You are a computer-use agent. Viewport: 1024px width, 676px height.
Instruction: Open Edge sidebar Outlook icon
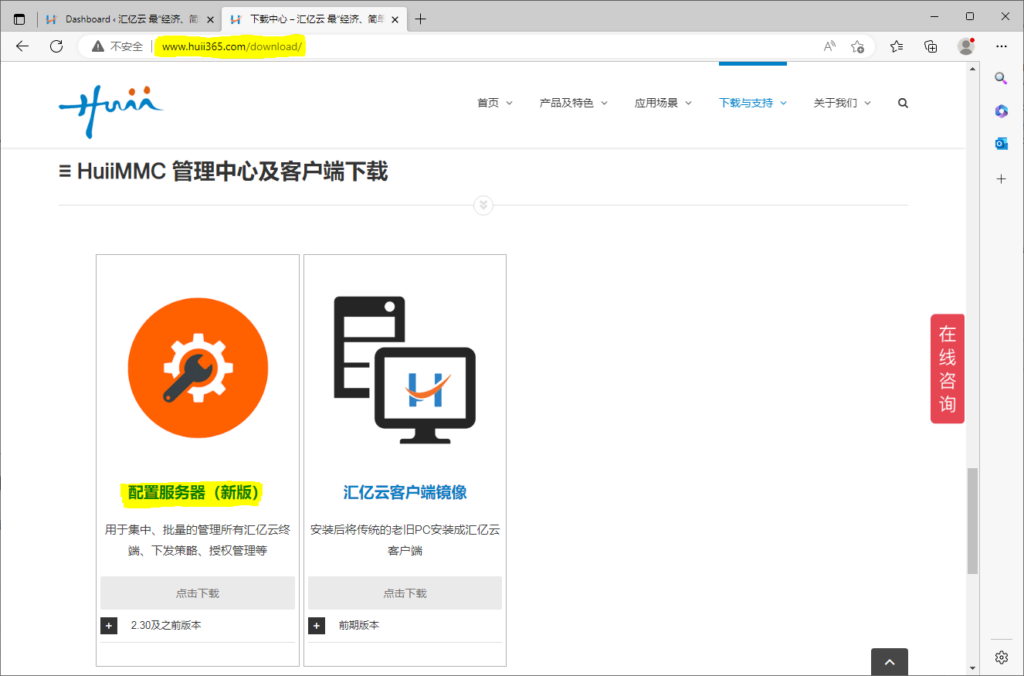1001,144
